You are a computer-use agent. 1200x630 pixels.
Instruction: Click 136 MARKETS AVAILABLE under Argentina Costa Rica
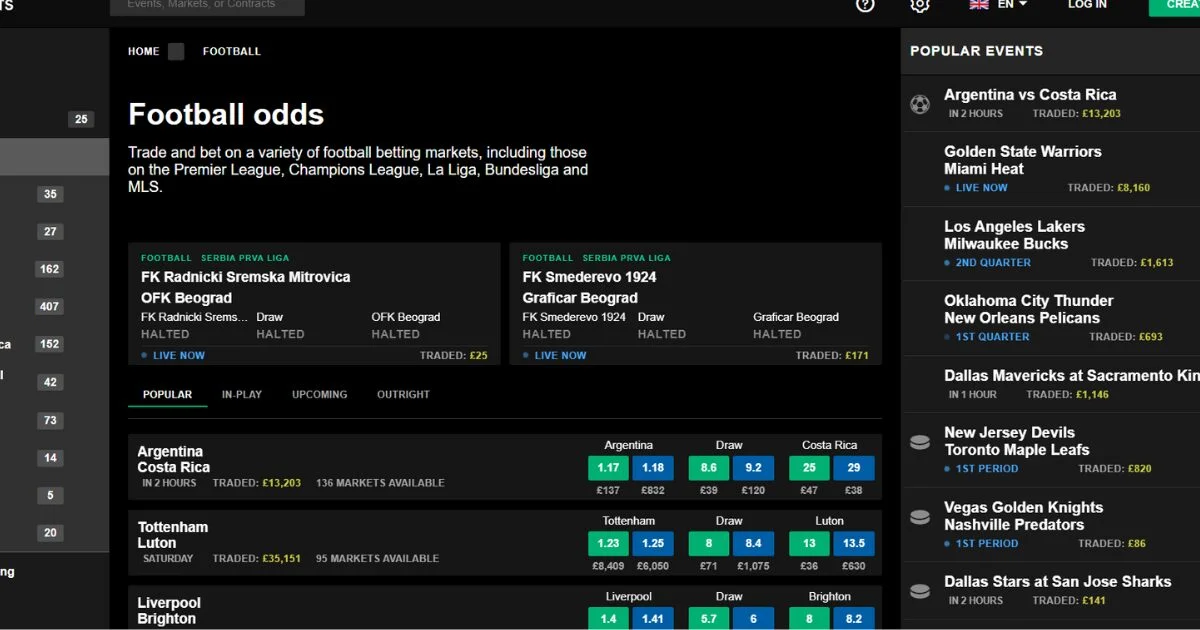pos(380,483)
